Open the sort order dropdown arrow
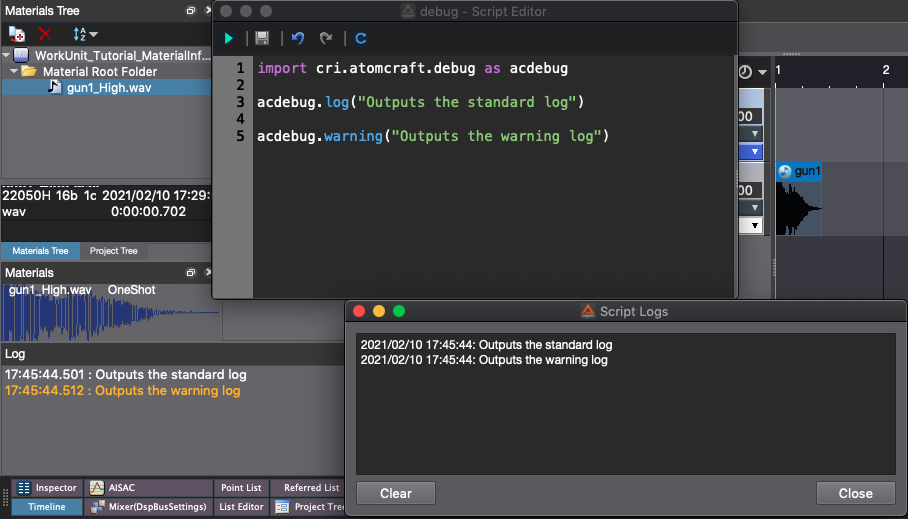The height and width of the screenshot is (519, 908). (x=94, y=35)
